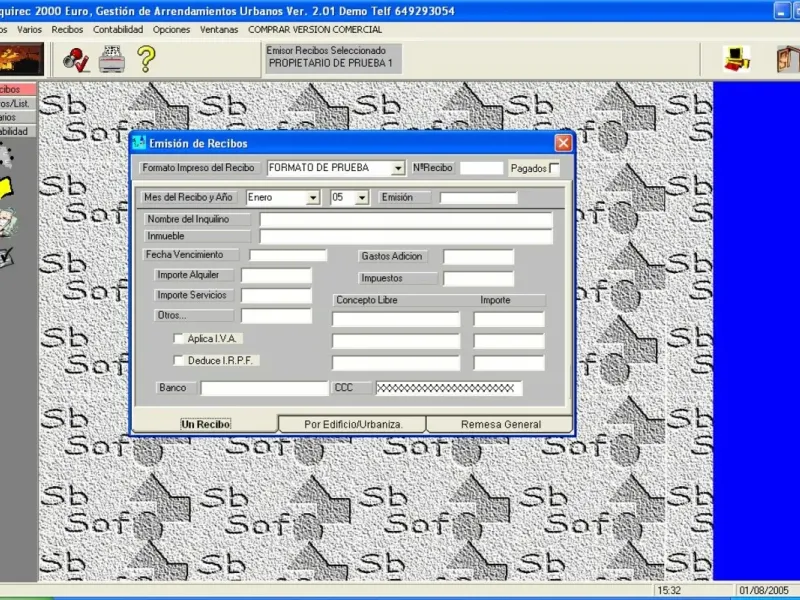This screenshot has width=800, height=600.
Task: Click the first Concepto Libre text field
Action: pyautogui.click(x=396, y=319)
